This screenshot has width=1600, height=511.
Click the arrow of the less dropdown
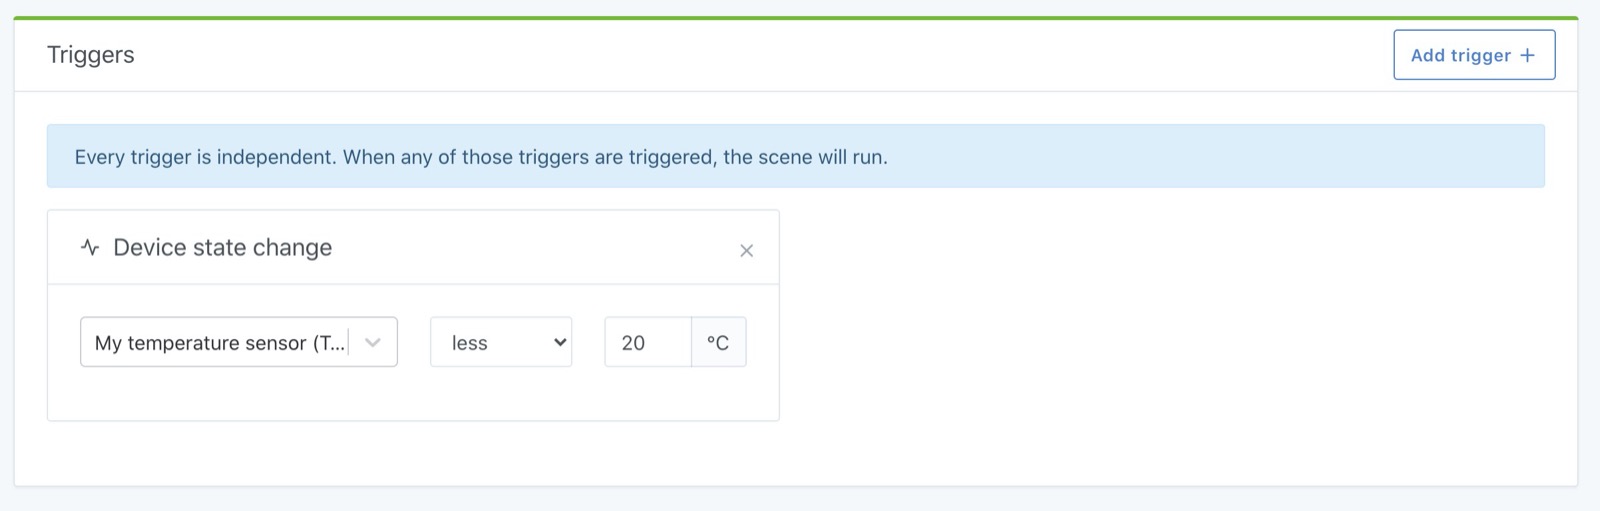pos(560,343)
